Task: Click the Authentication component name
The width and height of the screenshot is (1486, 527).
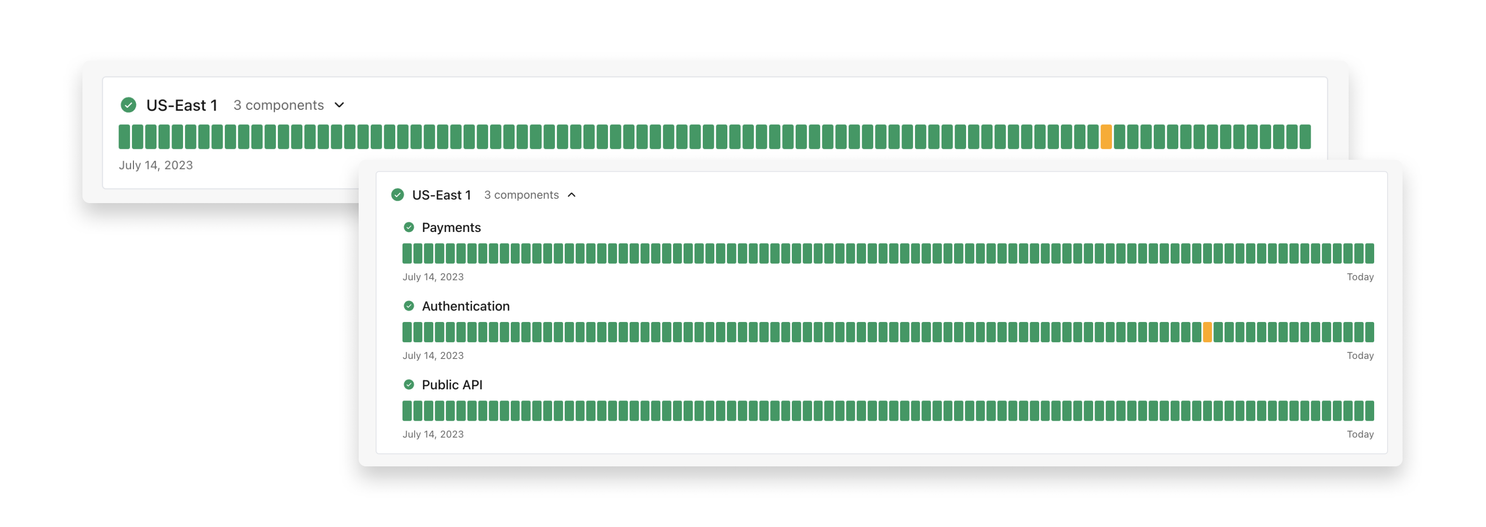Action: coord(466,306)
